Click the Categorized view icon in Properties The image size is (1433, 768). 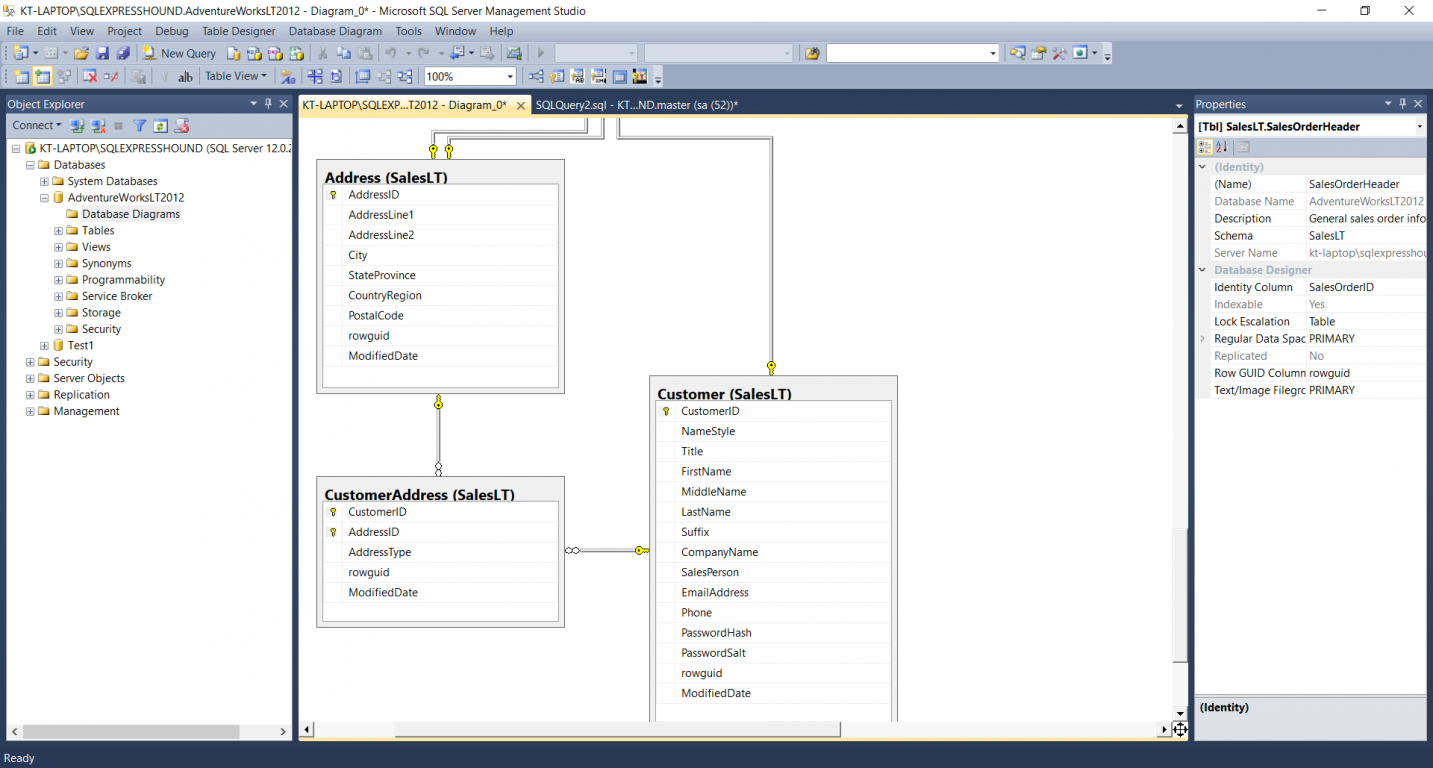[1205, 147]
